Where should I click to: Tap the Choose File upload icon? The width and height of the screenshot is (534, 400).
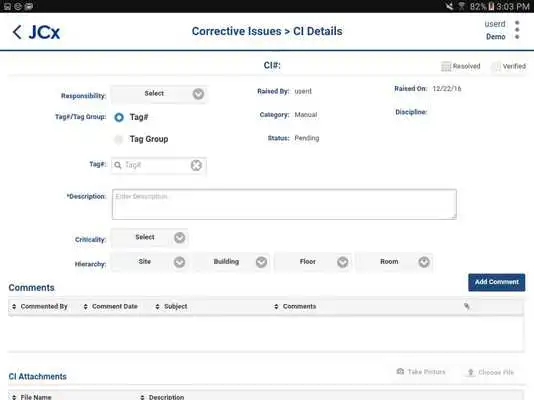click(471, 372)
